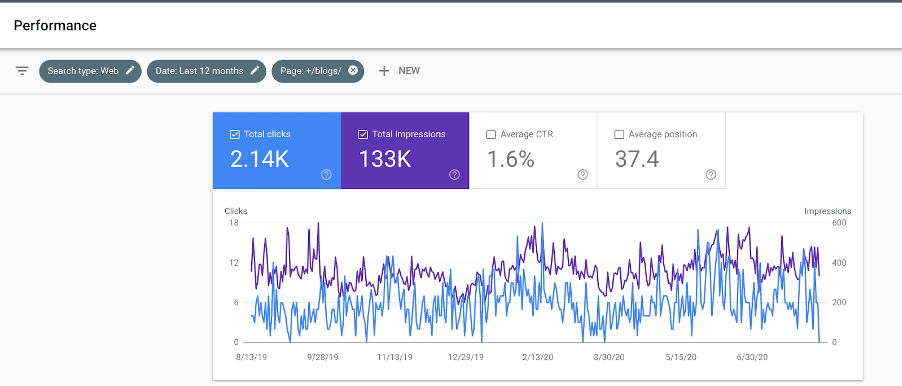Open help icon on Average position card

click(711, 175)
